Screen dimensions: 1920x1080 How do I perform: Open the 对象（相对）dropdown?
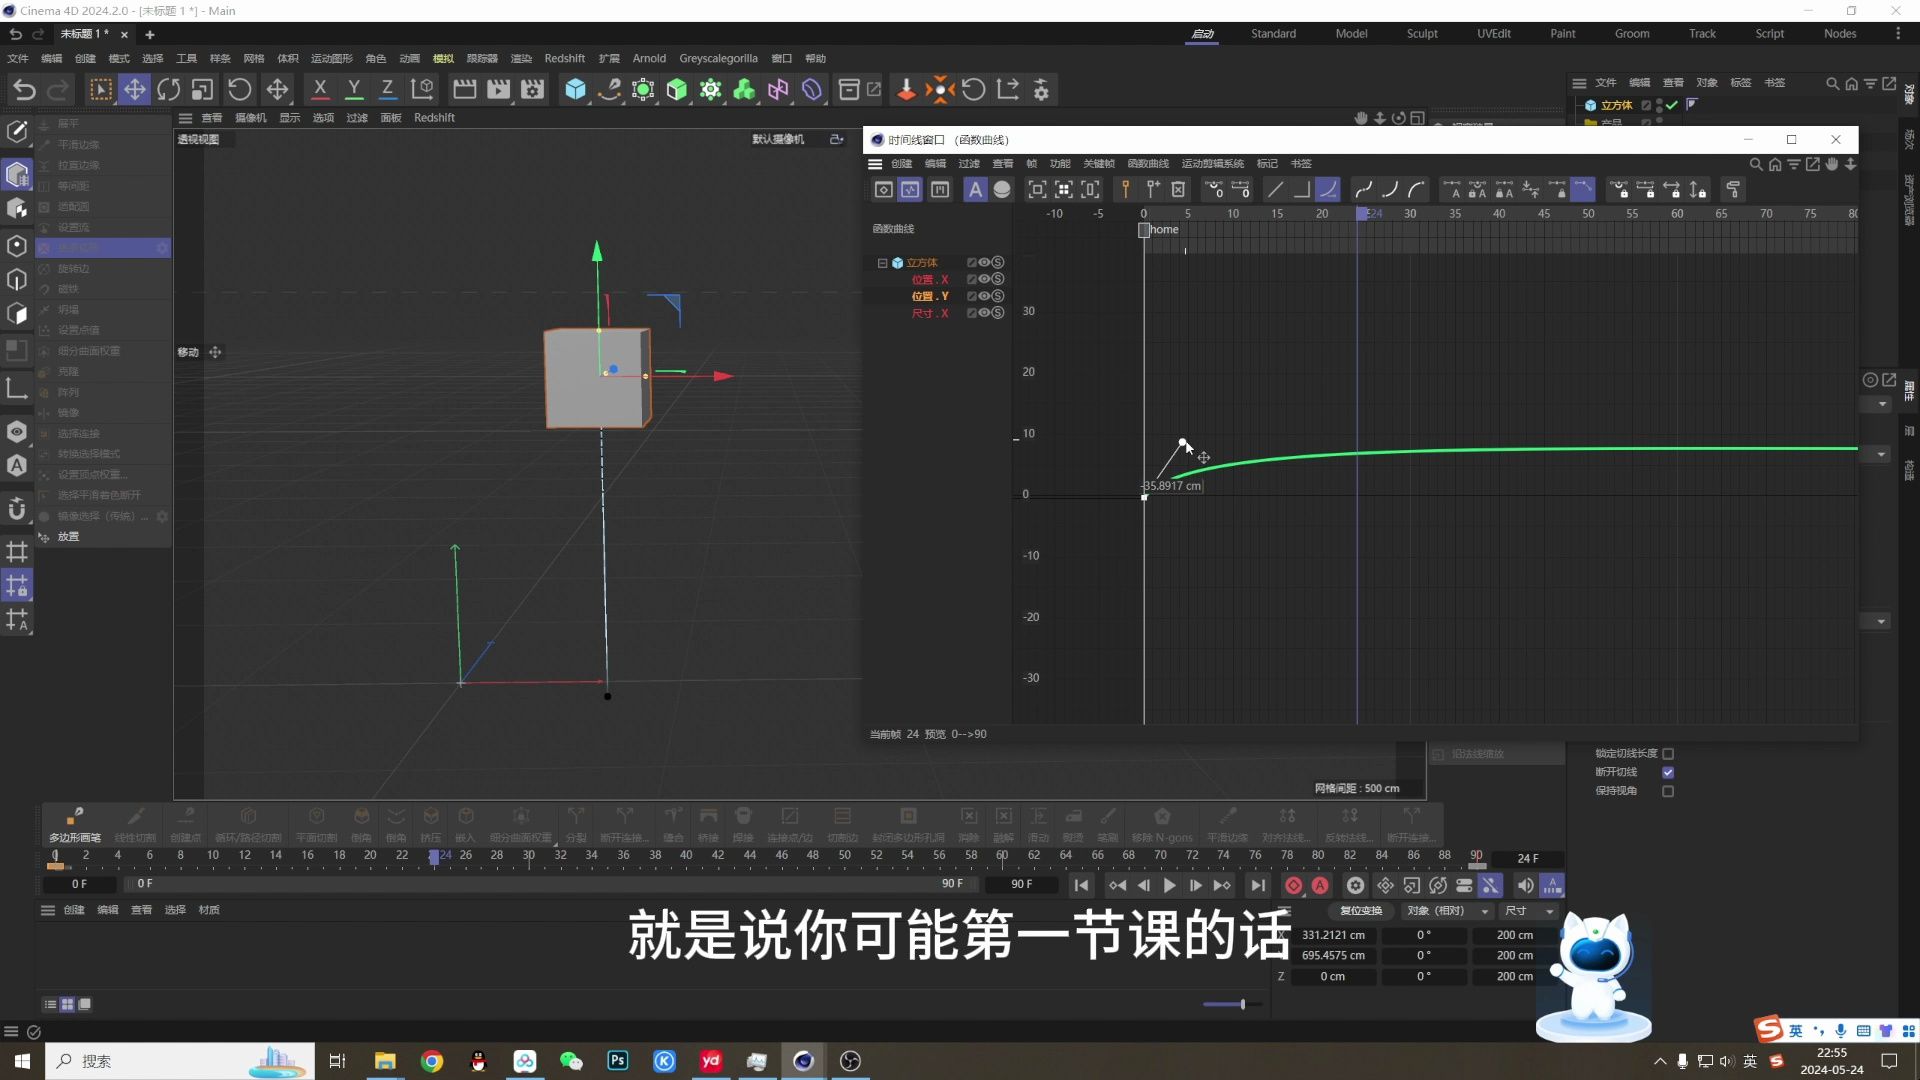(x=1447, y=910)
